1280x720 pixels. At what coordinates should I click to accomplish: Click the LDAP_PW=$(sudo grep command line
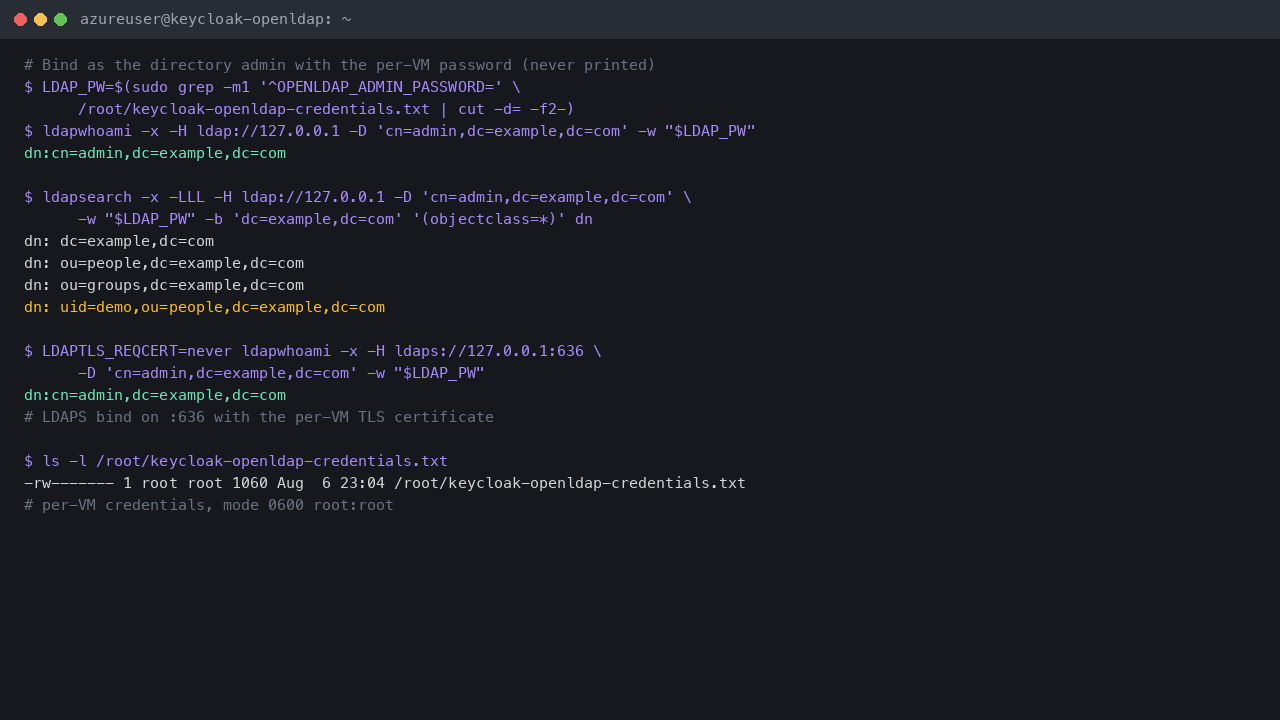[272, 87]
